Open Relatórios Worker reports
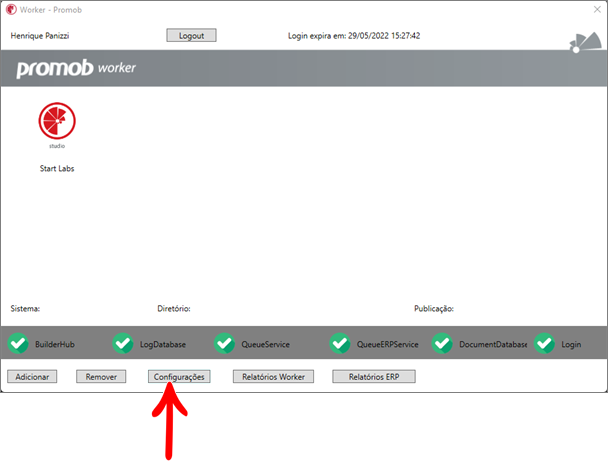Viewport: 614px width, 463px height. point(273,376)
